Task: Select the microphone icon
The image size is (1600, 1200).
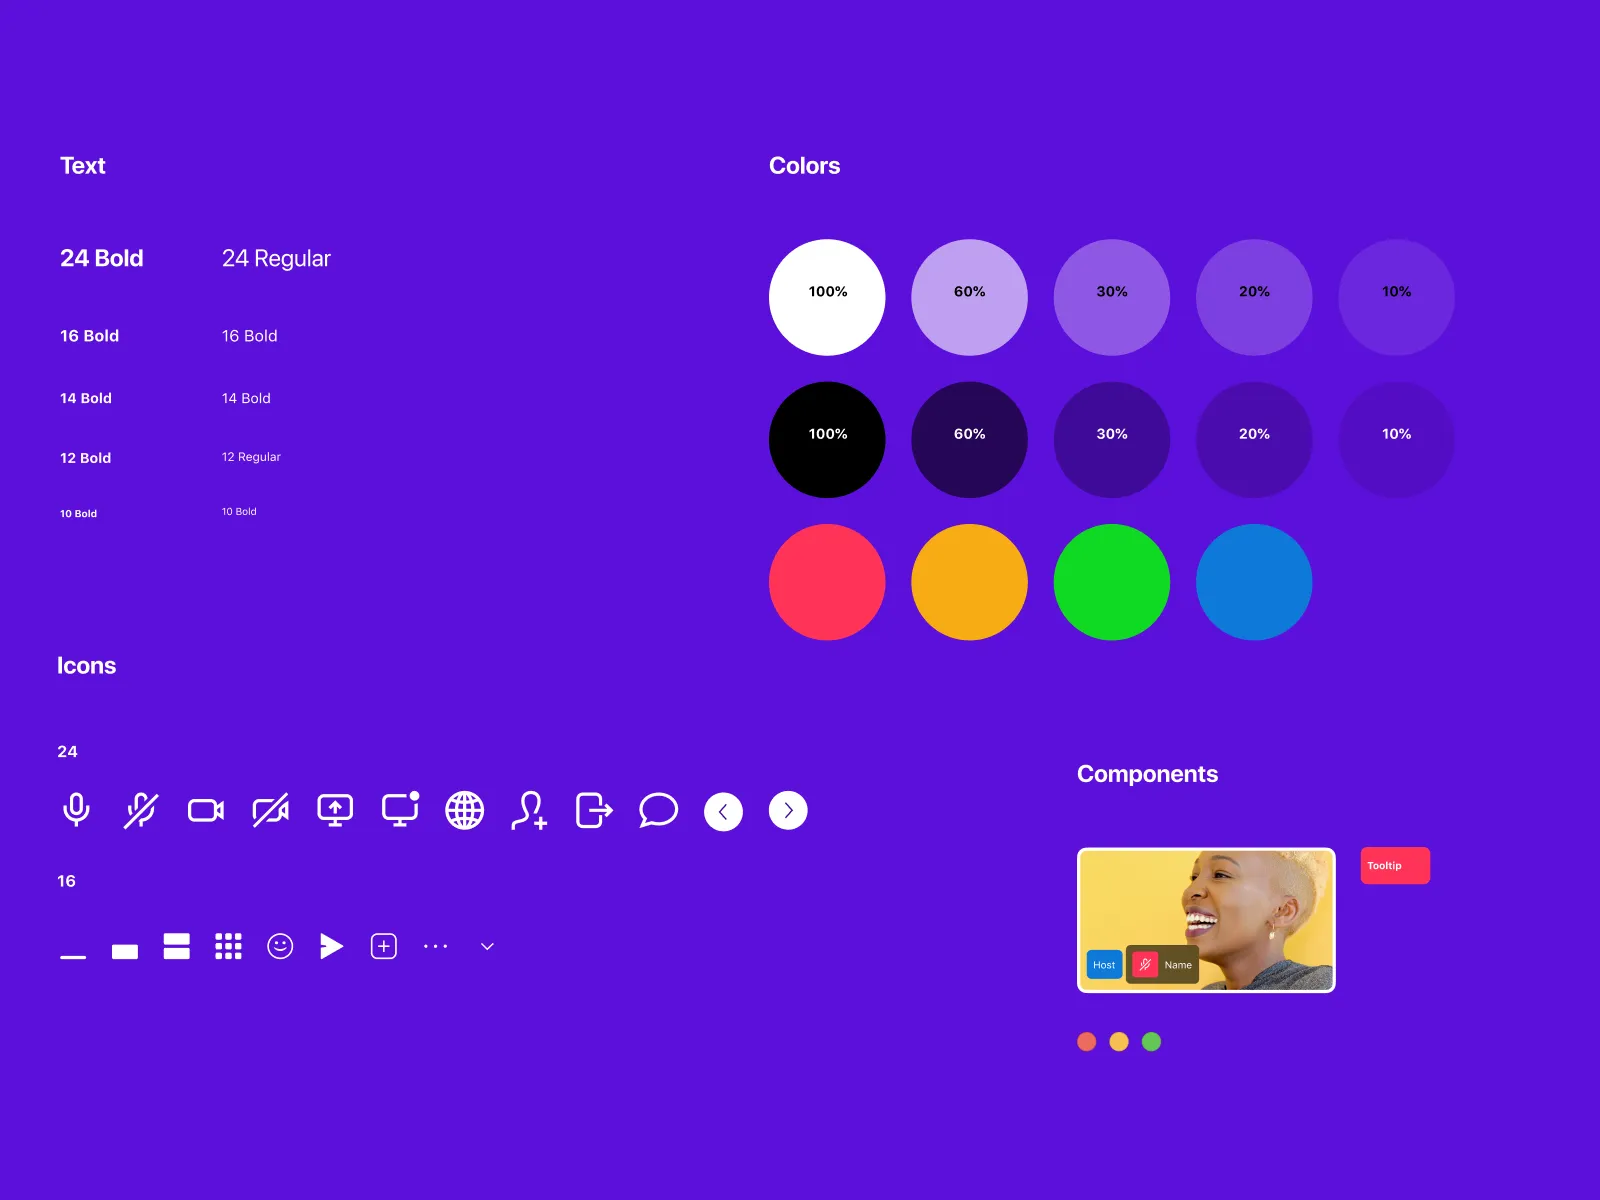Action: 77,810
